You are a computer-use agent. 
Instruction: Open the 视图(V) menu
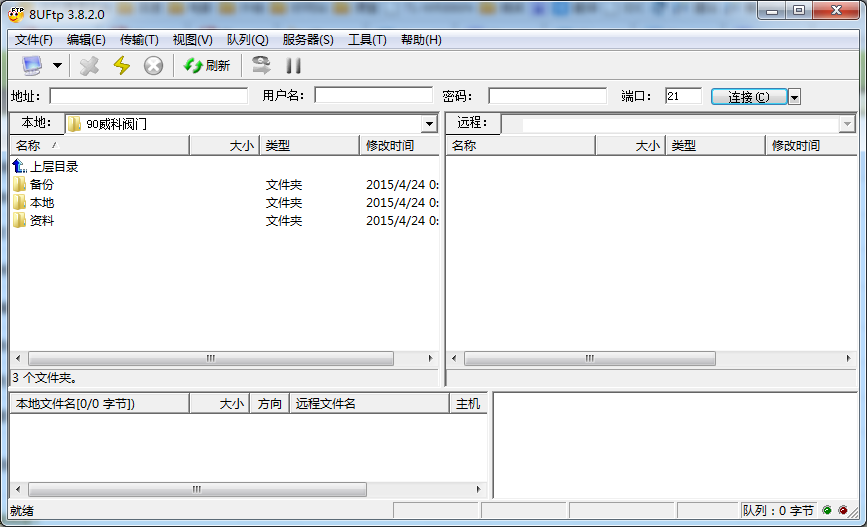point(192,40)
